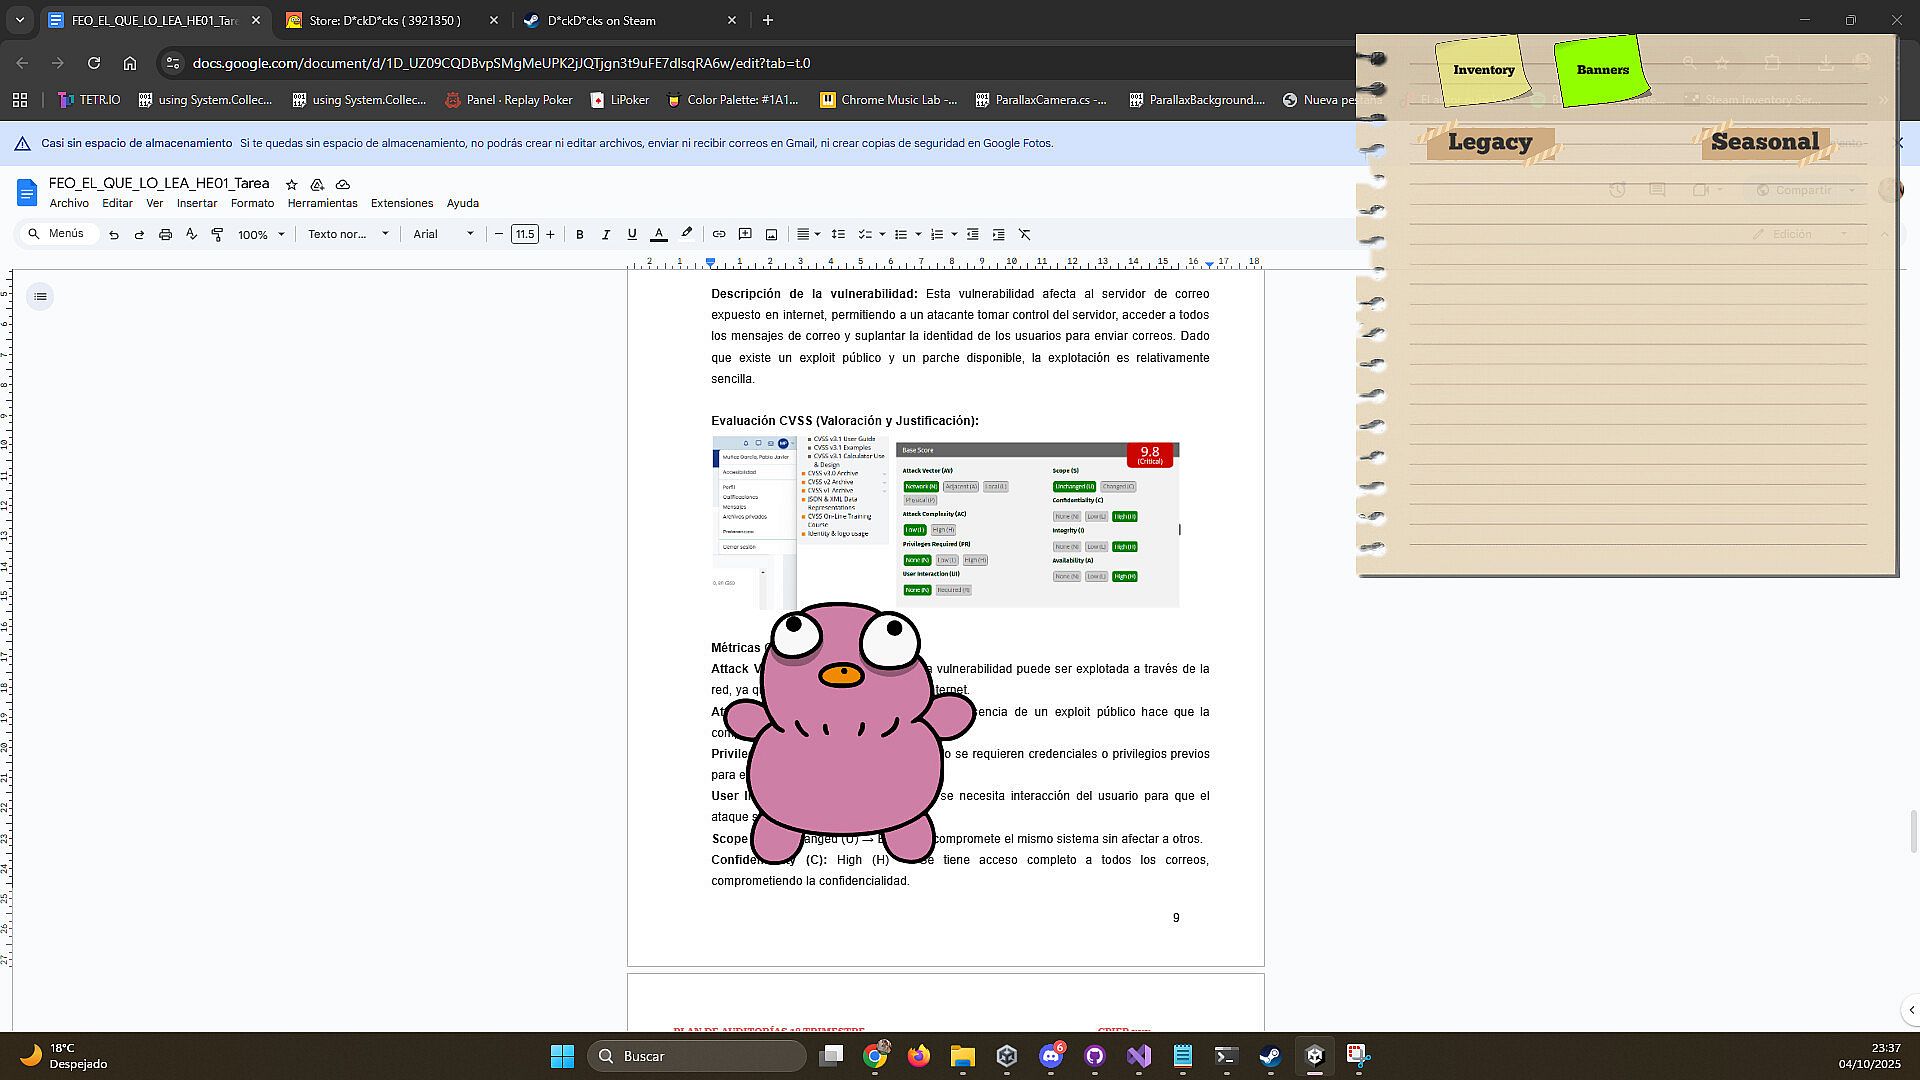Open the Arial font dropdown

pyautogui.click(x=443, y=234)
